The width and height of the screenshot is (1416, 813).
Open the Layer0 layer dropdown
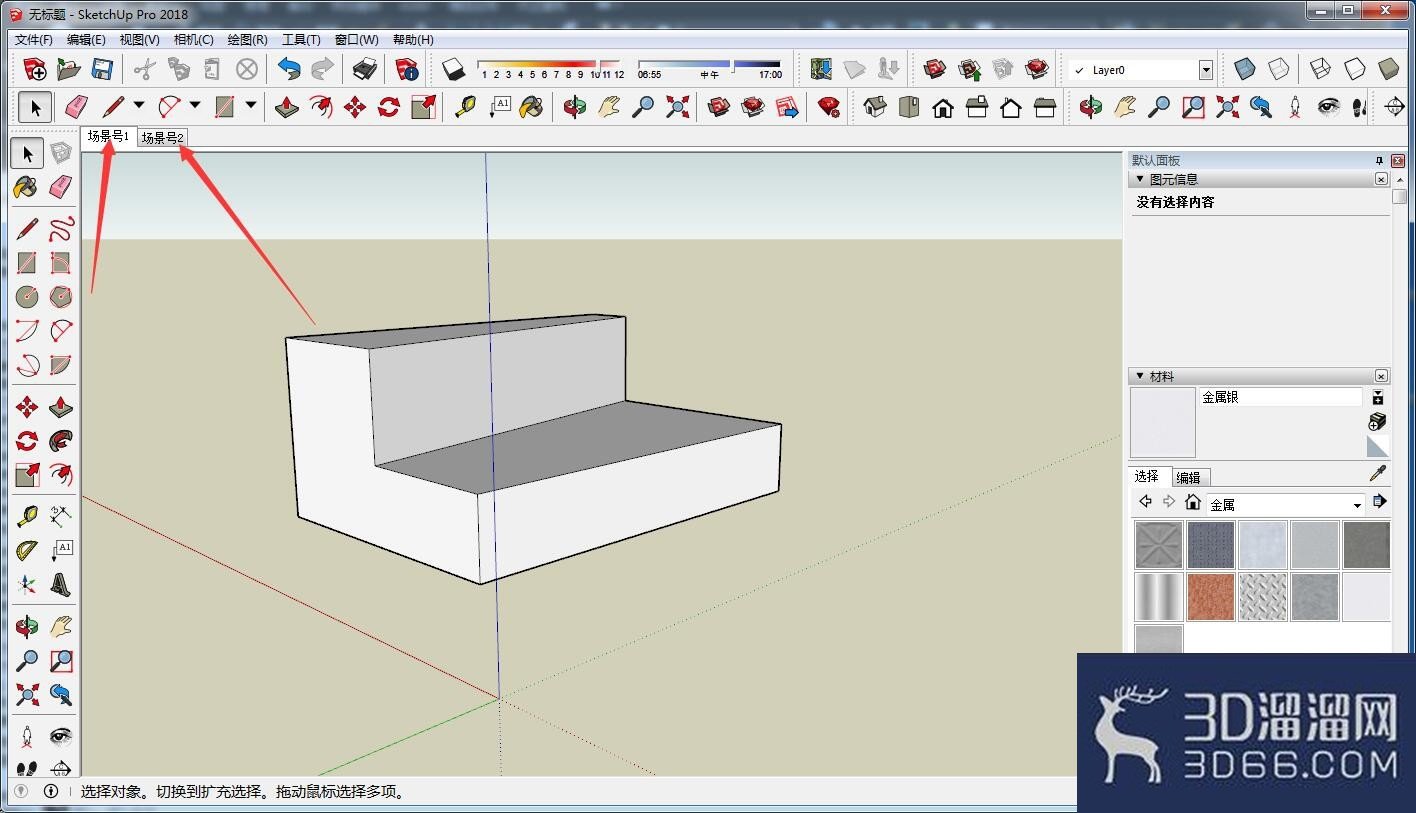click(x=1206, y=70)
